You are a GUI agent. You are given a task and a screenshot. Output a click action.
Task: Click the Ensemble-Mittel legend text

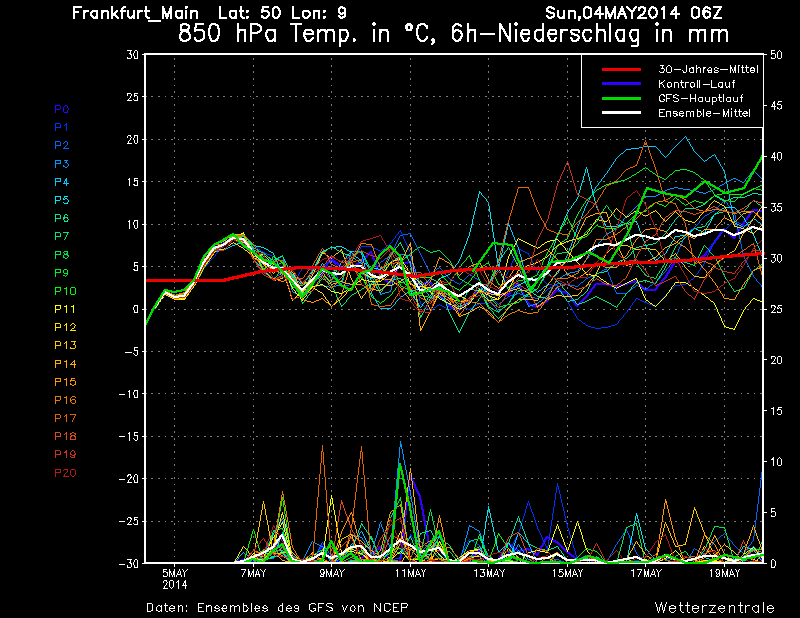coord(704,113)
